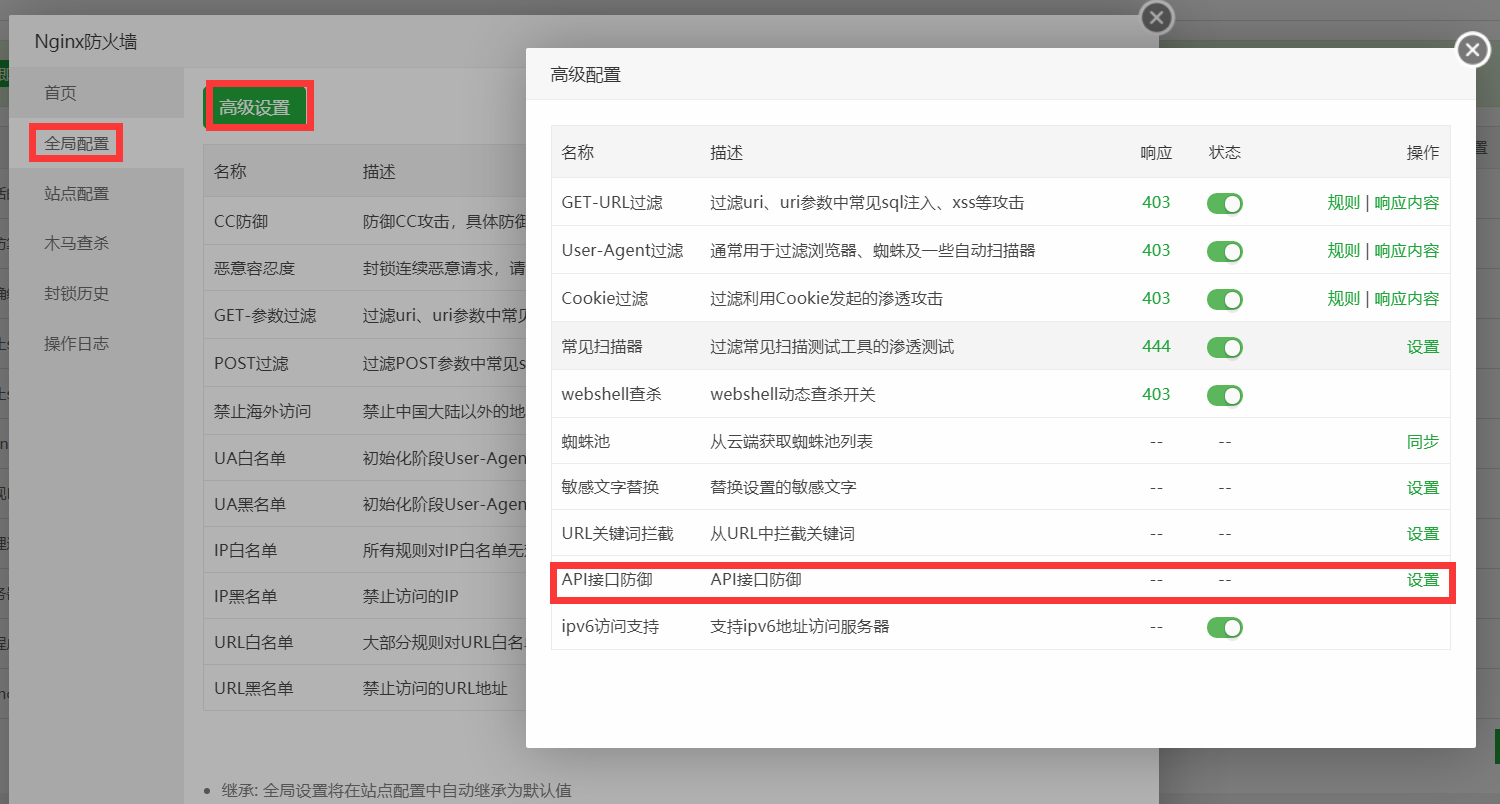Click the IP黑名单 row name

pyautogui.click(x=246, y=596)
